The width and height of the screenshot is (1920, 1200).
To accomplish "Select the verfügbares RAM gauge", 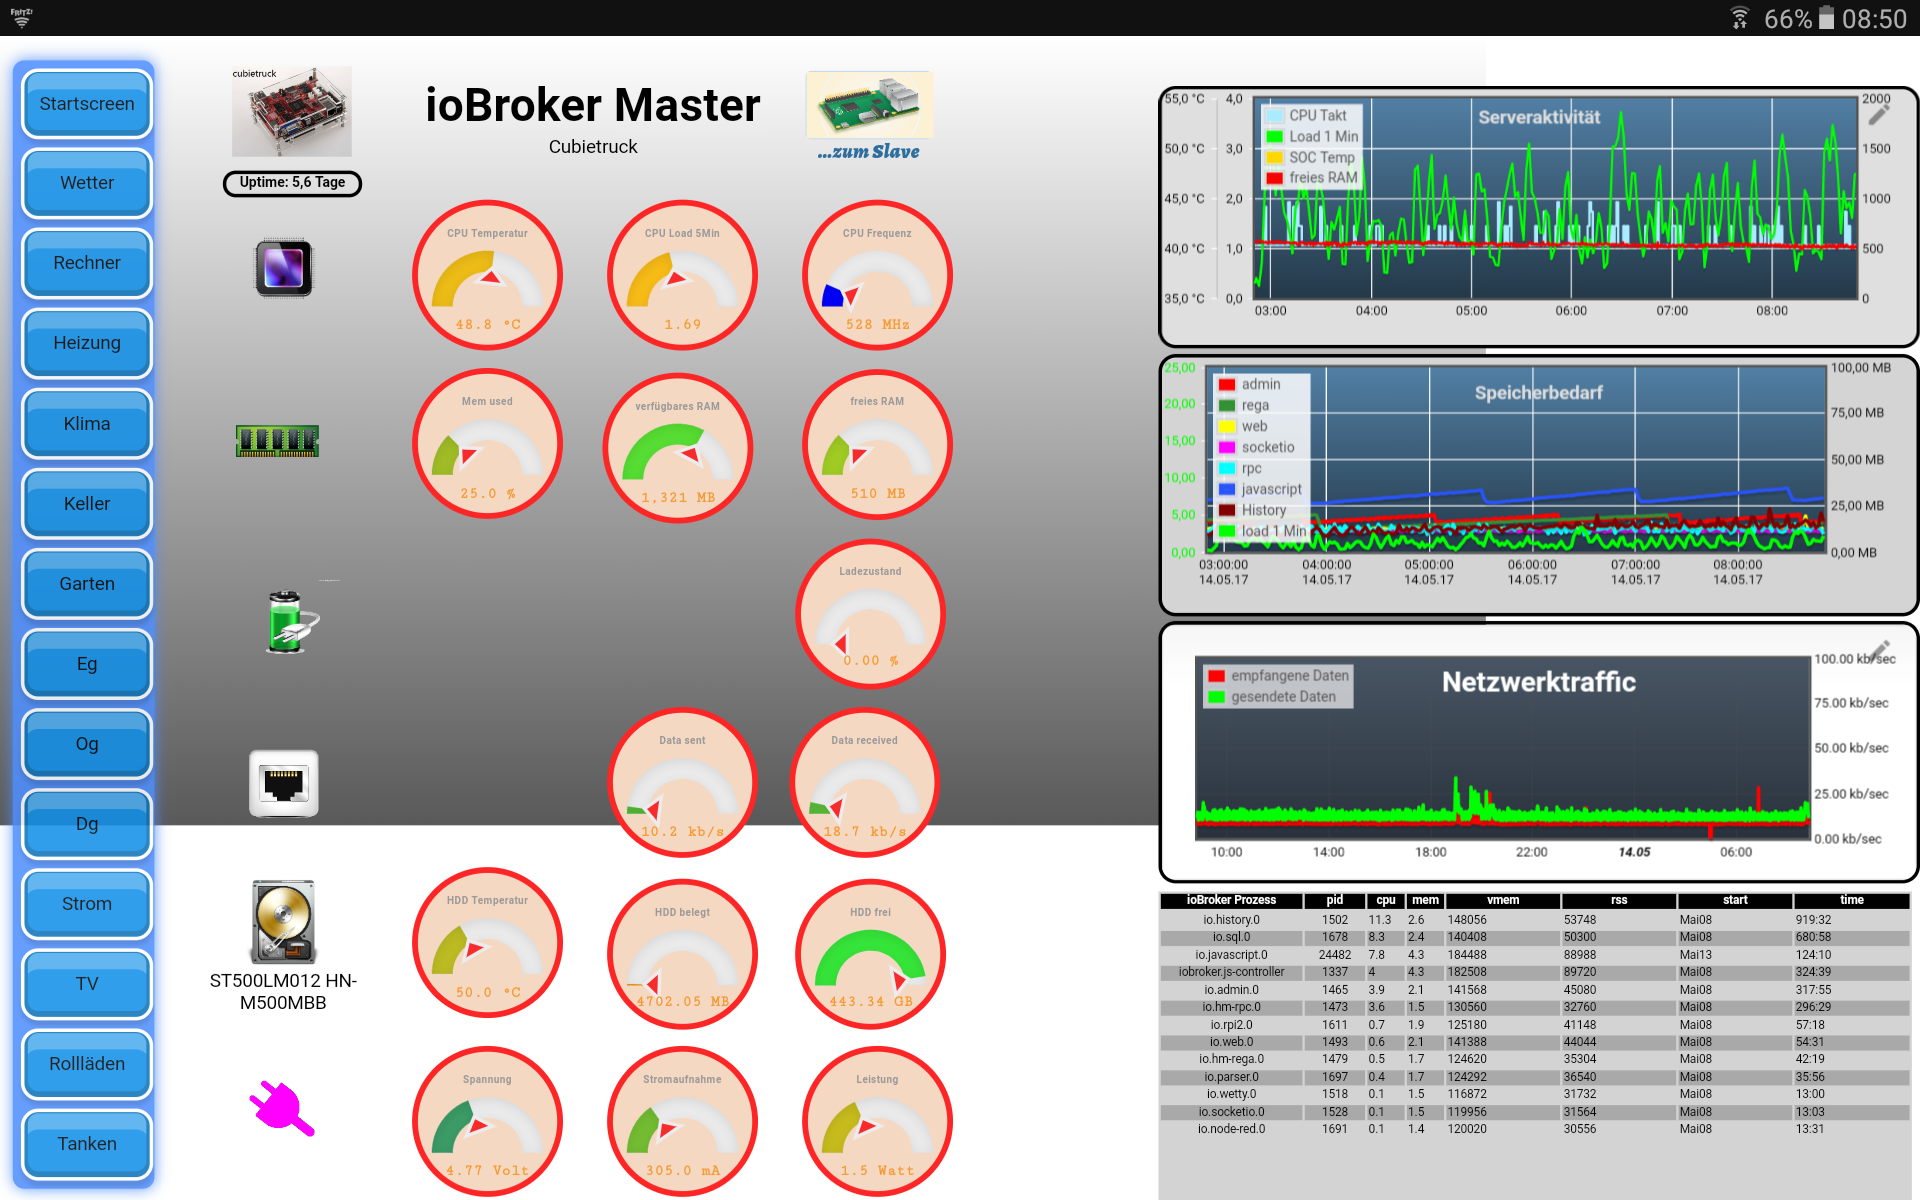I will coord(678,448).
